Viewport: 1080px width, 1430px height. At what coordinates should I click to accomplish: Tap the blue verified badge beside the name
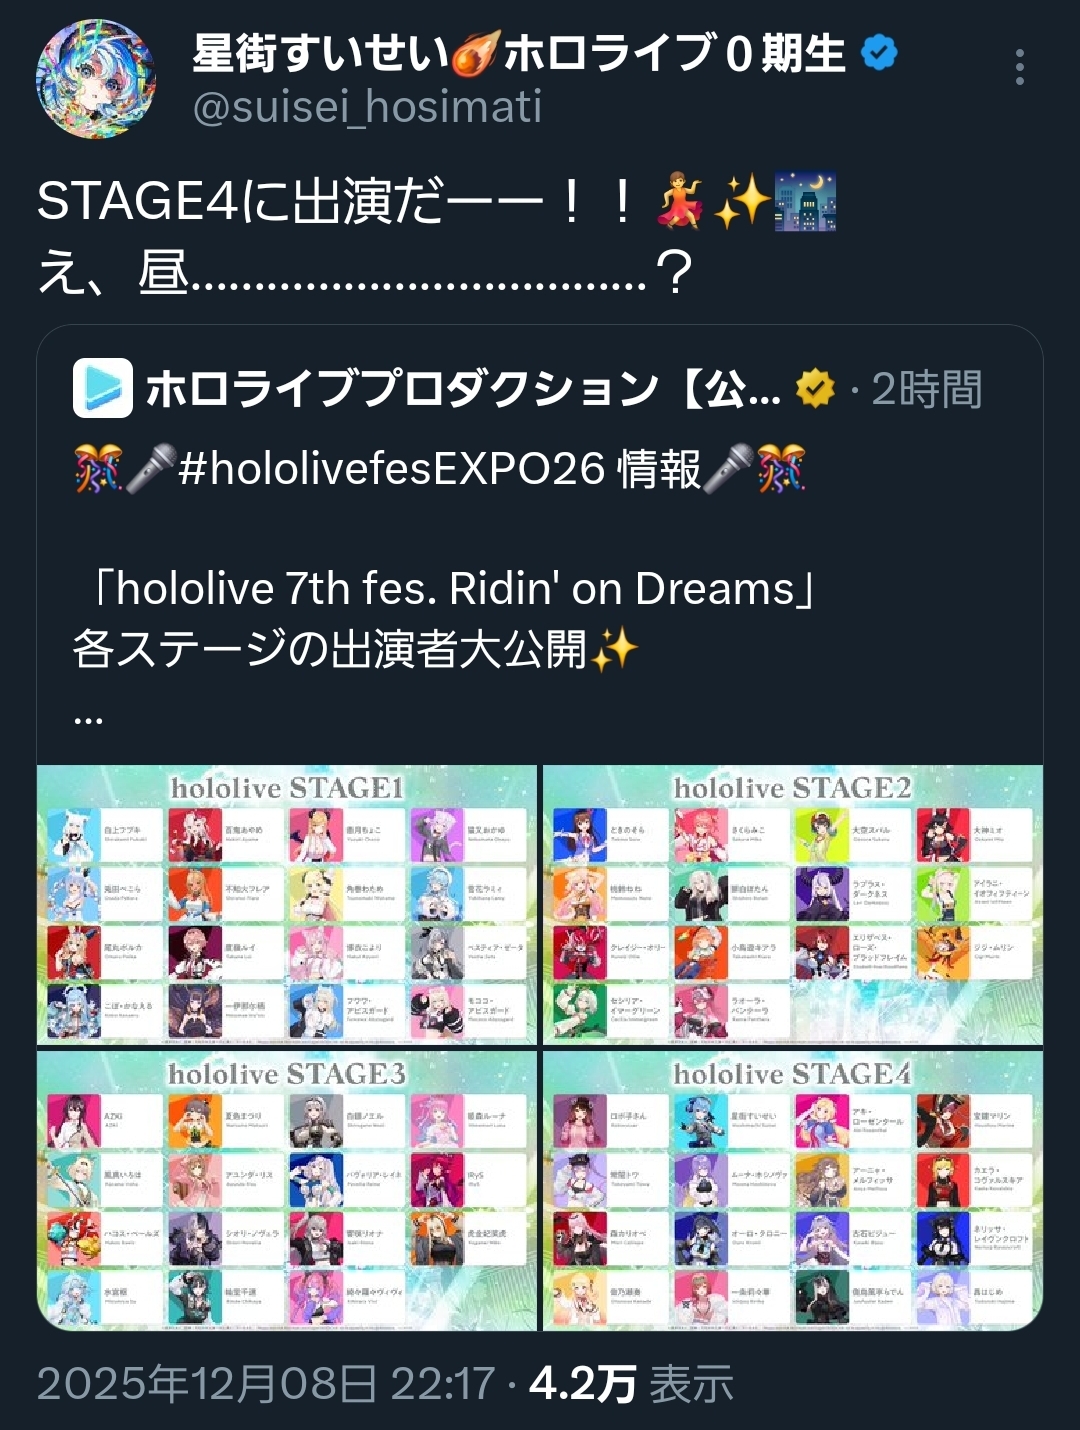[879, 53]
